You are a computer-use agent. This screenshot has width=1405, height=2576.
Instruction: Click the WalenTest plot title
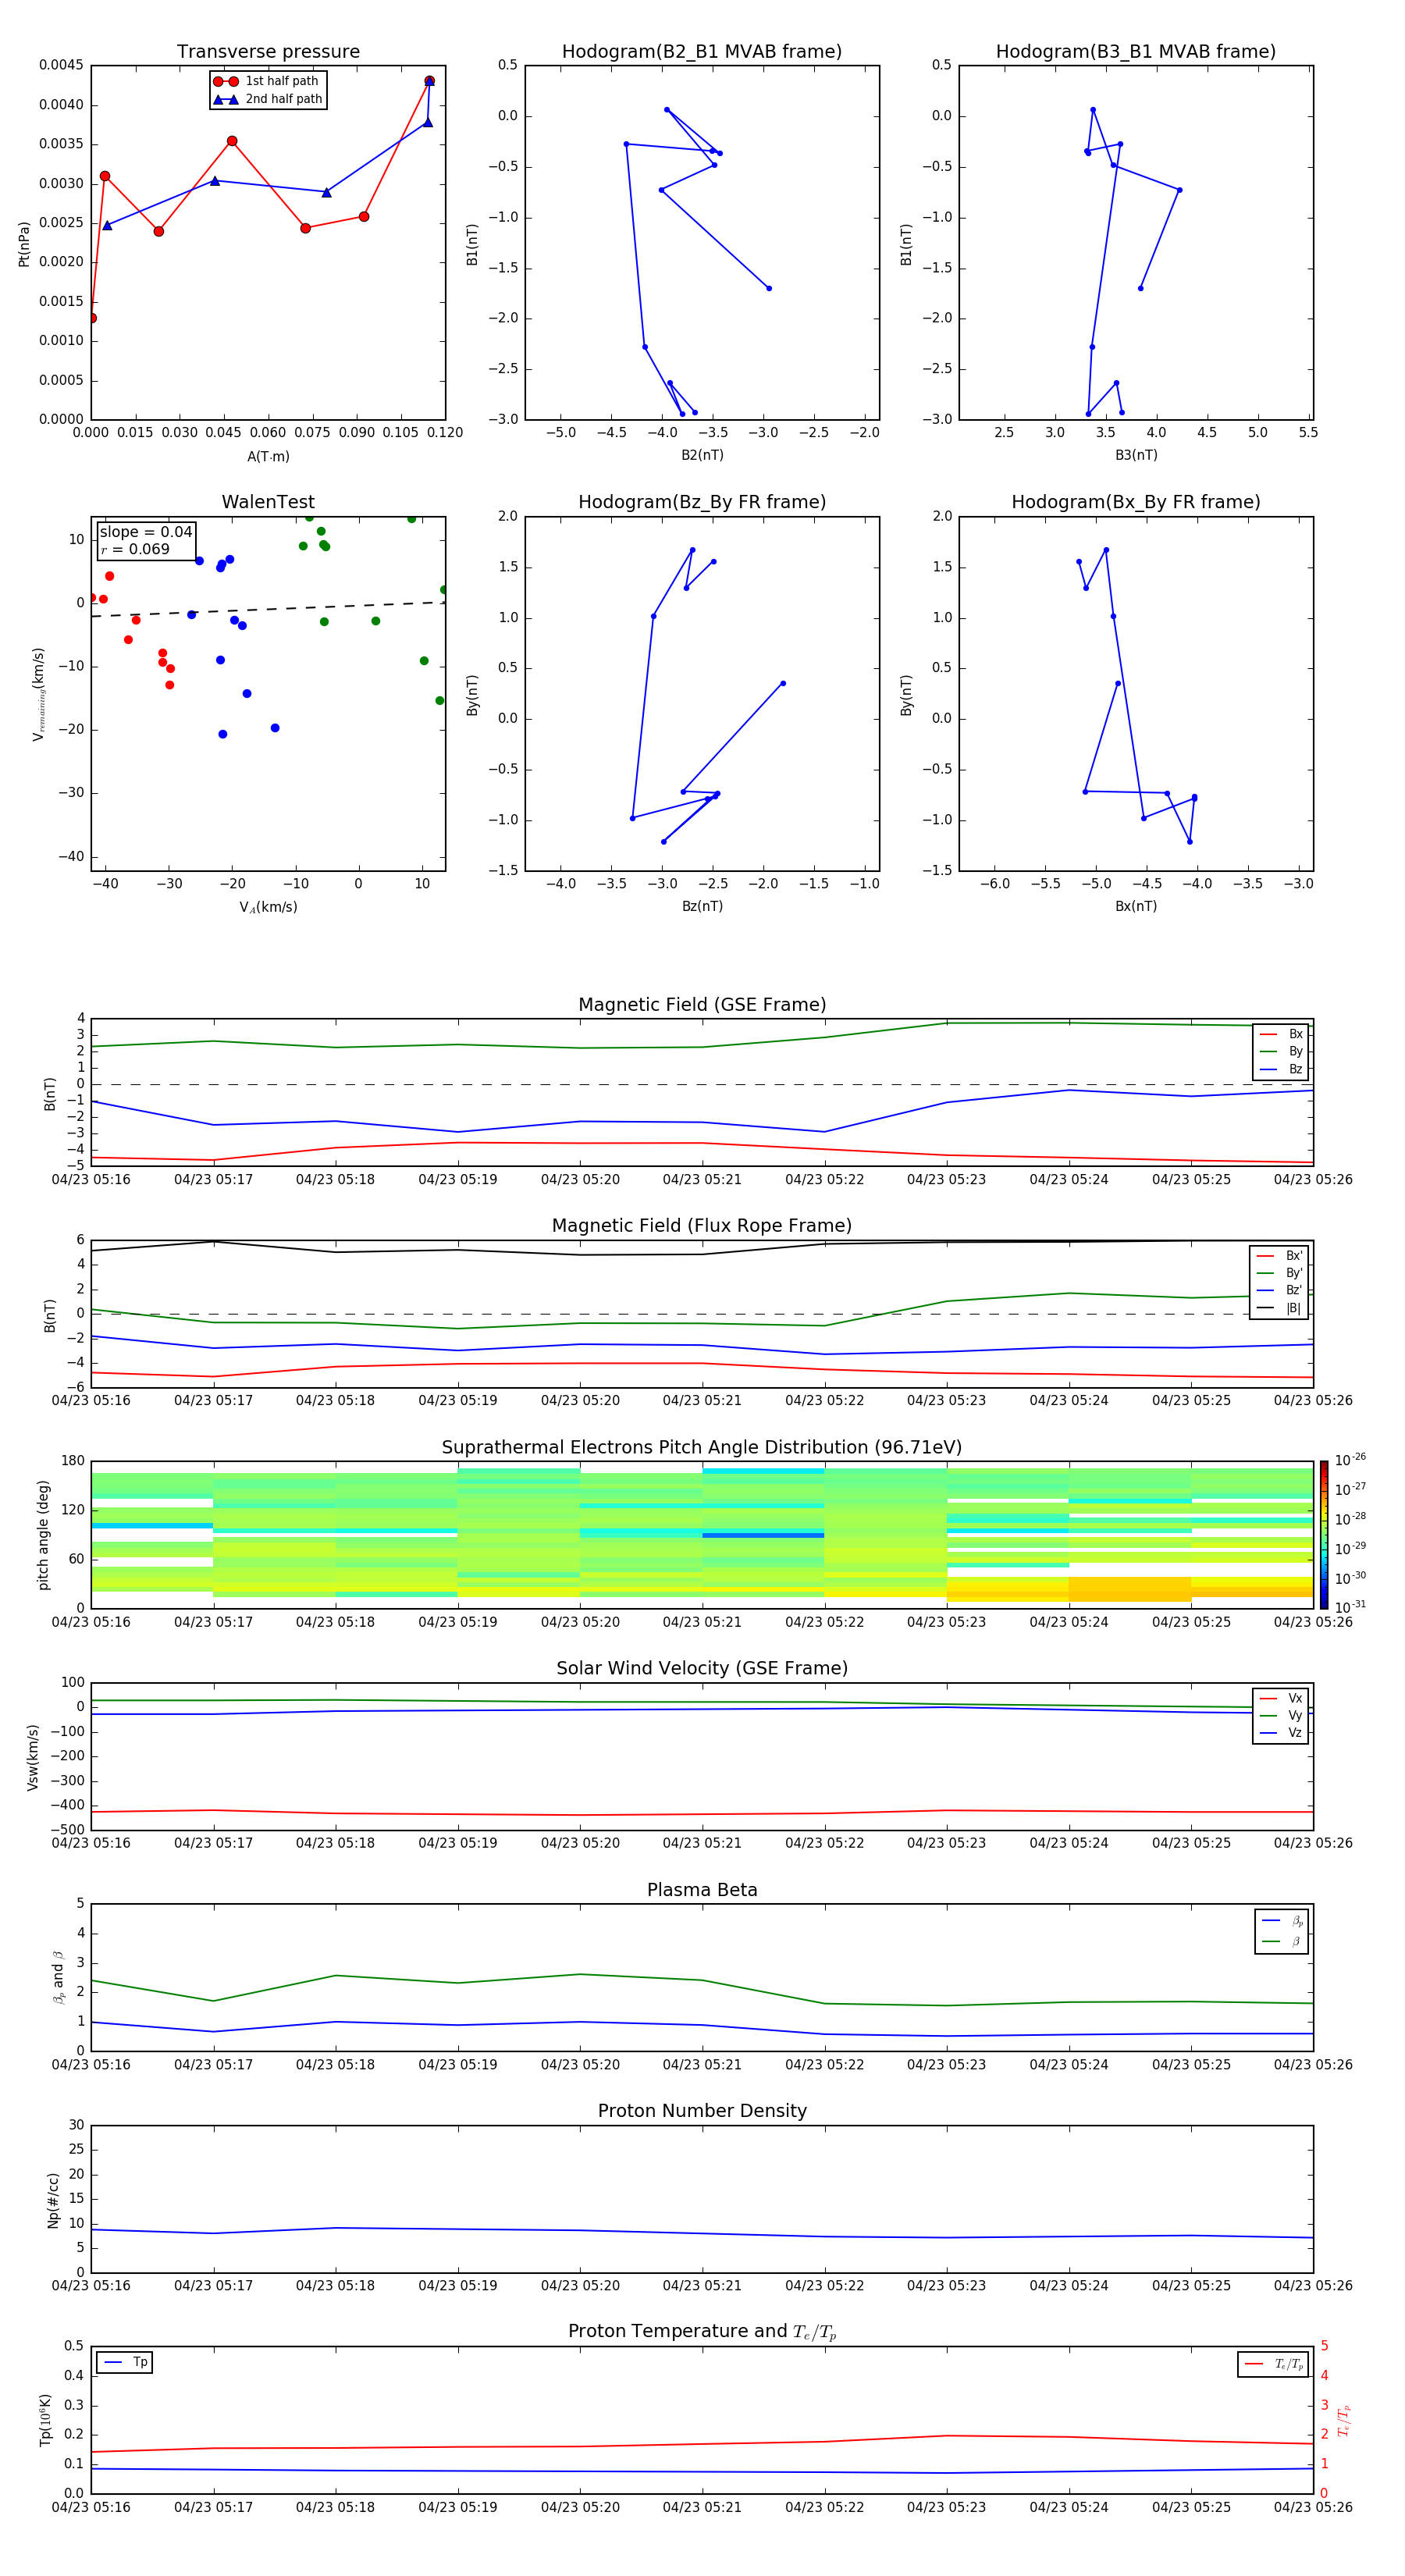[x=268, y=502]
